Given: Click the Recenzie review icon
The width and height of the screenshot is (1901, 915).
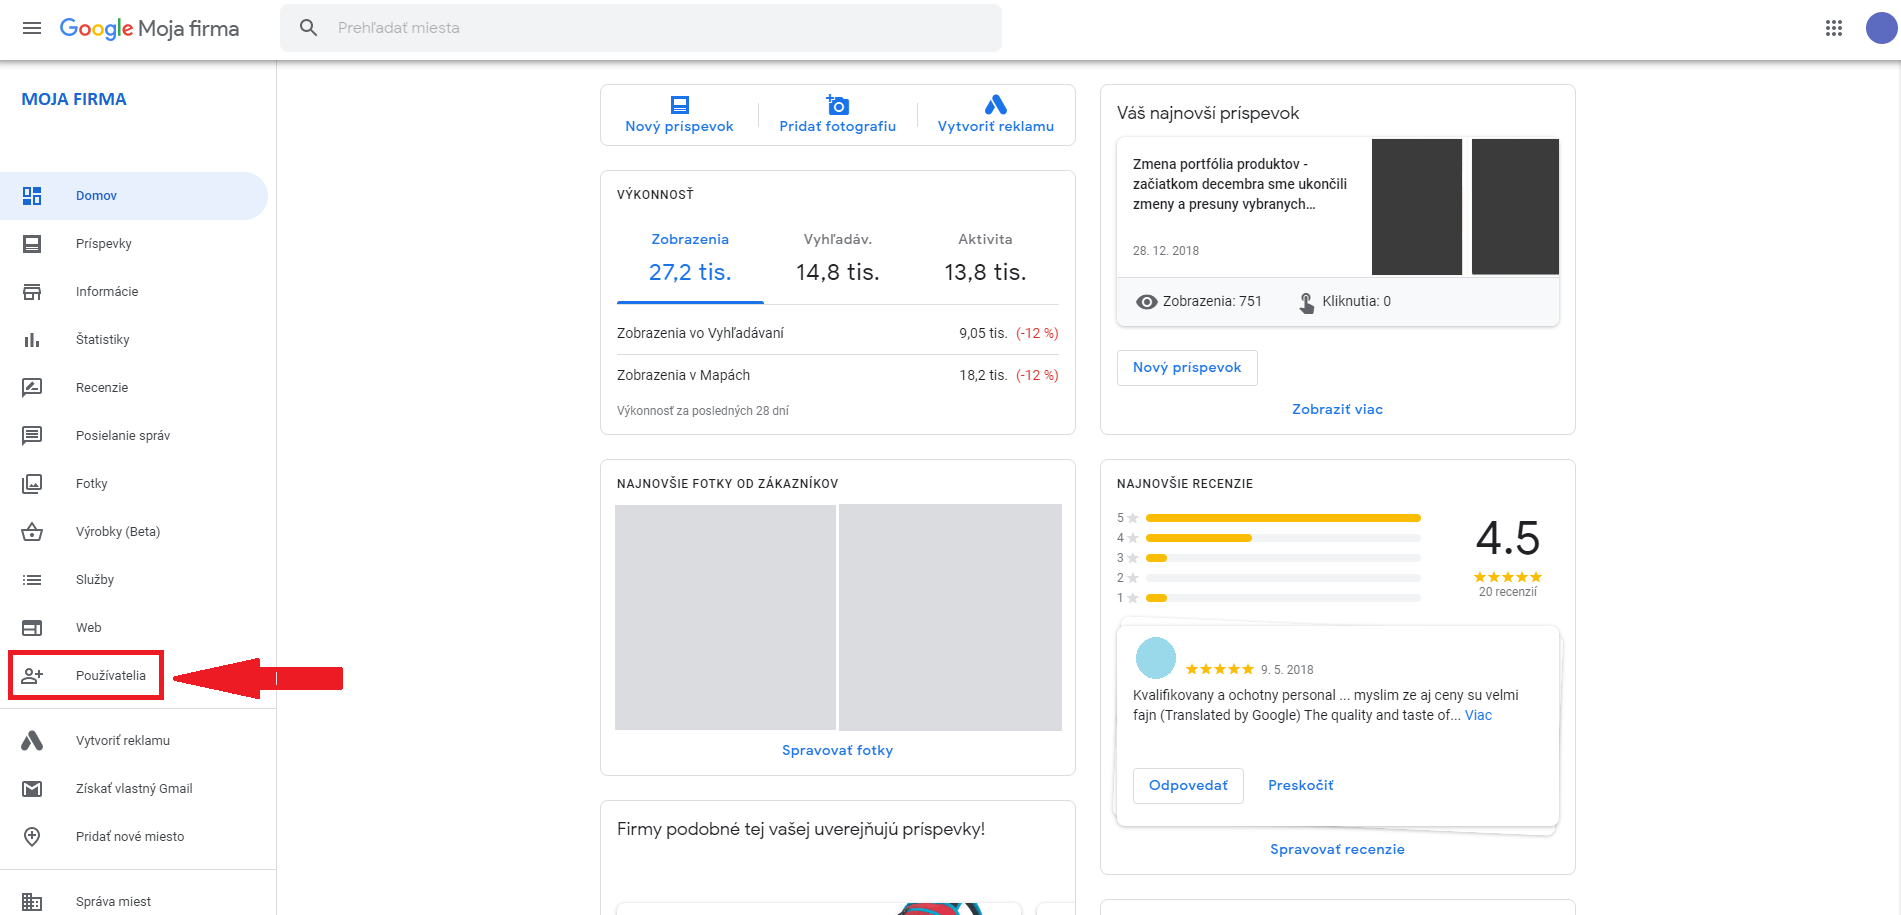Looking at the screenshot, I should [32, 388].
